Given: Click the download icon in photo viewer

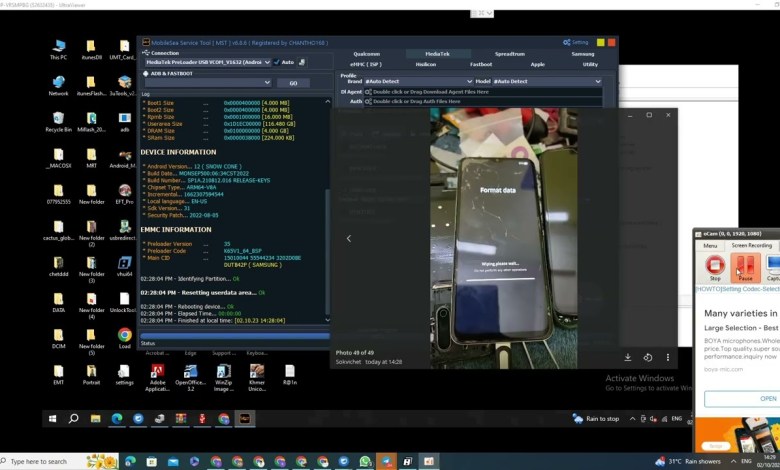Looking at the screenshot, I should pos(628,357).
